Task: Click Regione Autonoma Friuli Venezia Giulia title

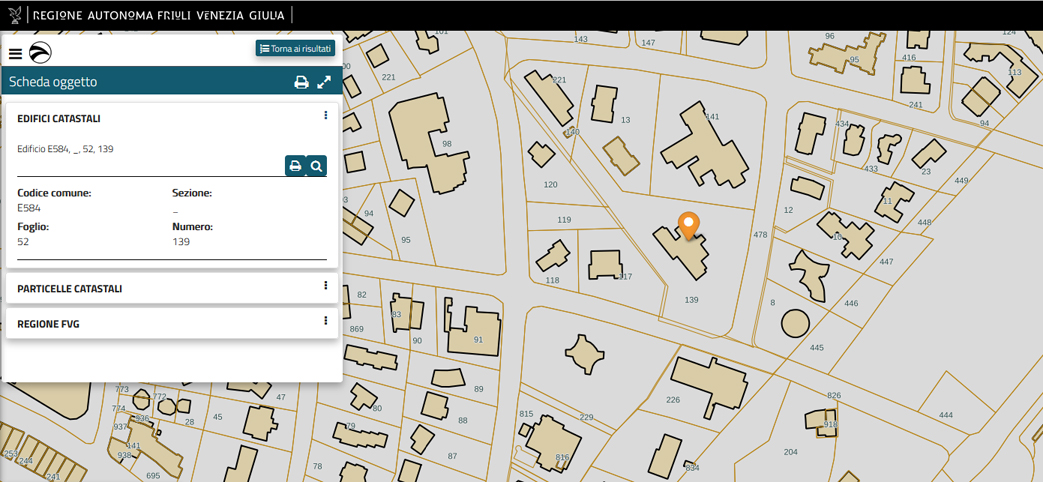Action: click(x=158, y=16)
